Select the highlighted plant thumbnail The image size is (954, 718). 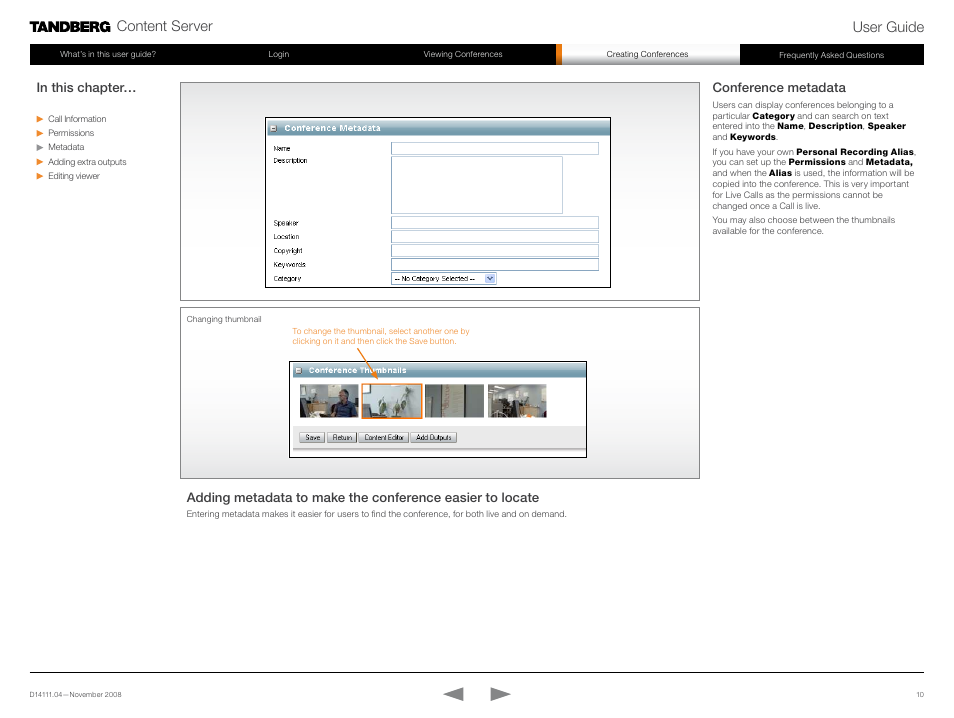392,401
